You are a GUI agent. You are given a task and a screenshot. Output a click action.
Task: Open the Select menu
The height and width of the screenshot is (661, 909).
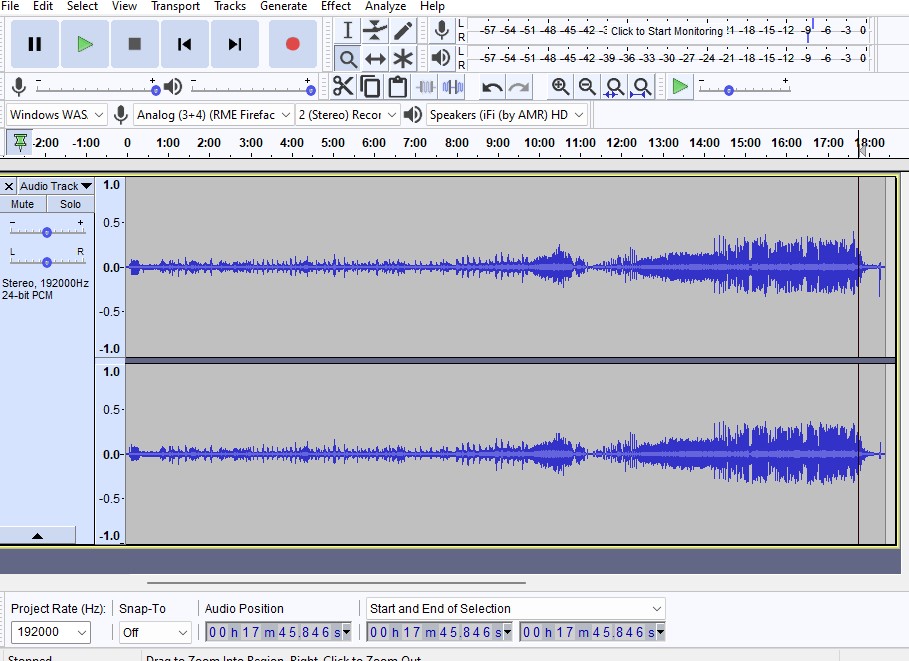82,6
